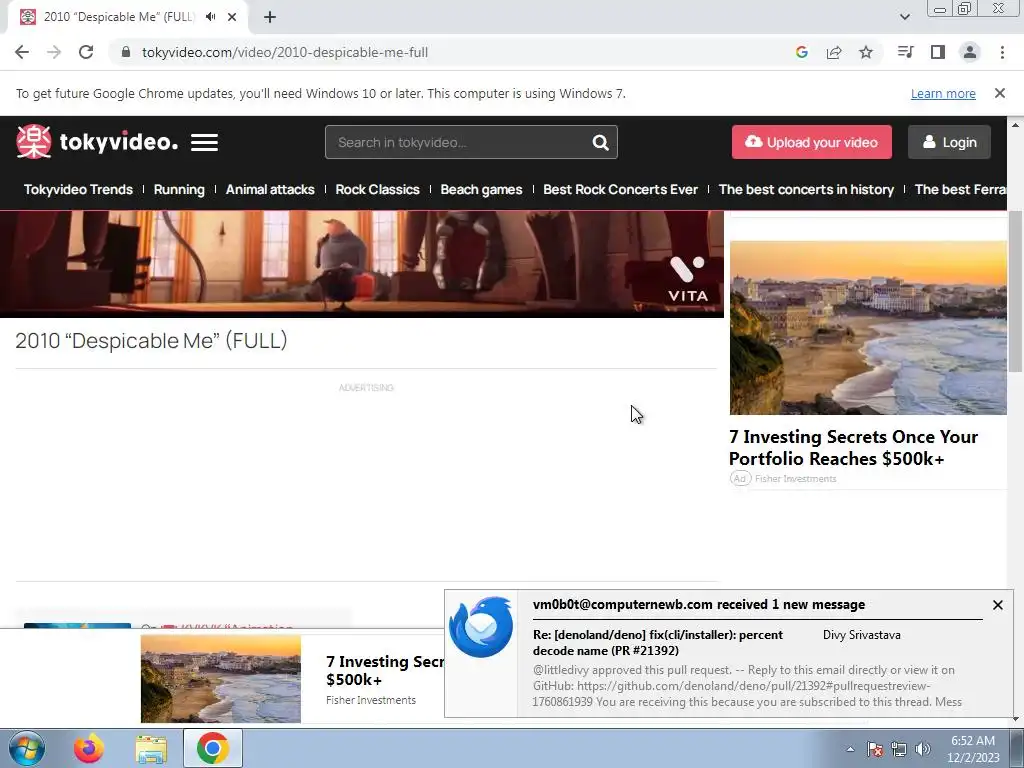The height and width of the screenshot is (768, 1024).
Task: Bookmark this page with star icon
Action: [866, 52]
